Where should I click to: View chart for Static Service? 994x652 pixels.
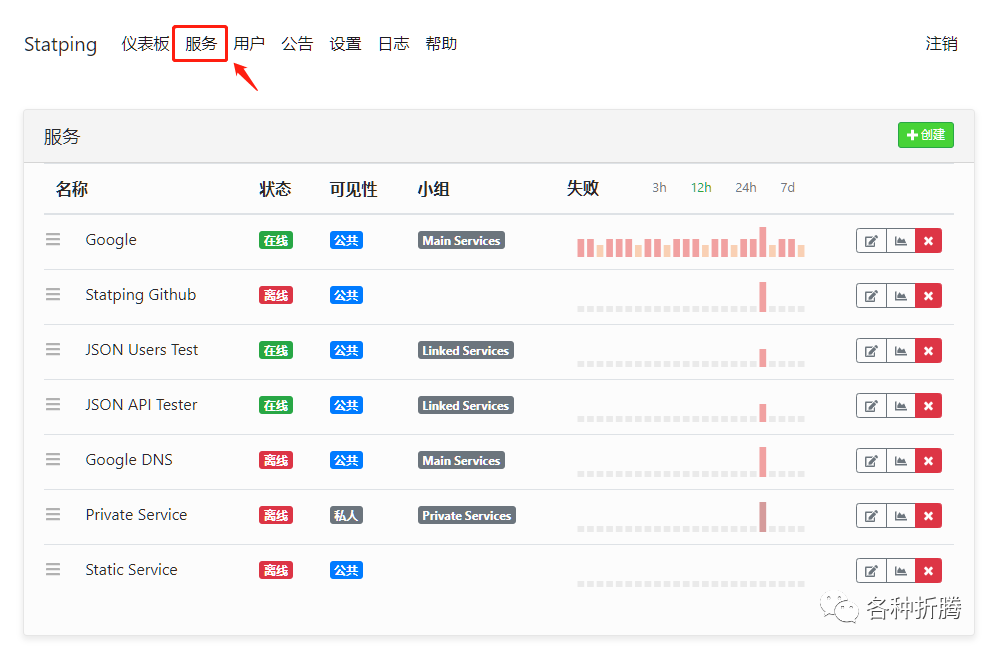(901, 571)
